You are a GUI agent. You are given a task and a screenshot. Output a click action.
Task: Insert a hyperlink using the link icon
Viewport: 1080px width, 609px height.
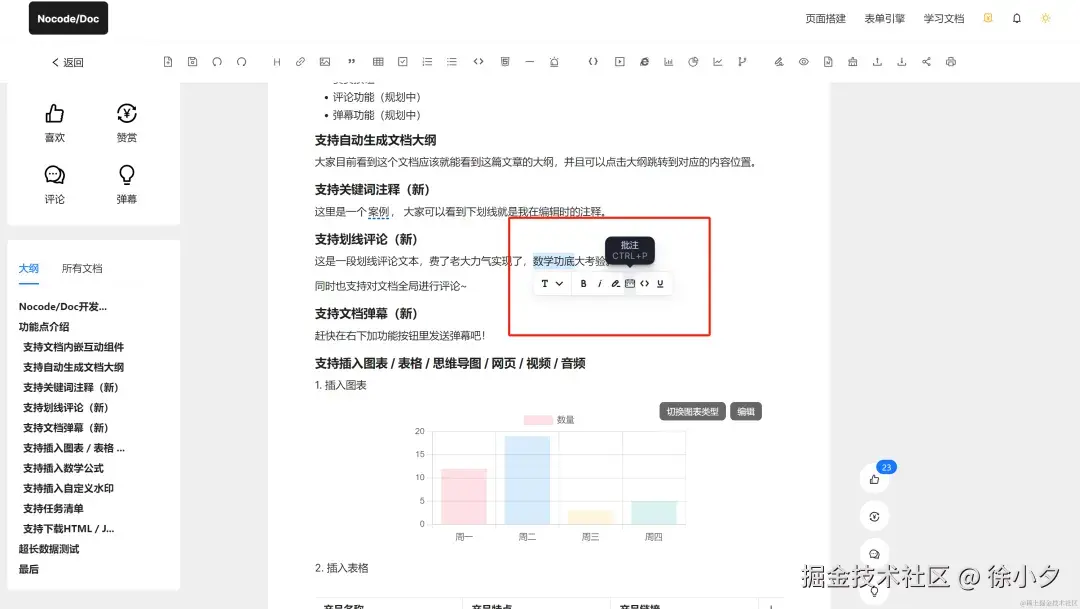pos(300,61)
